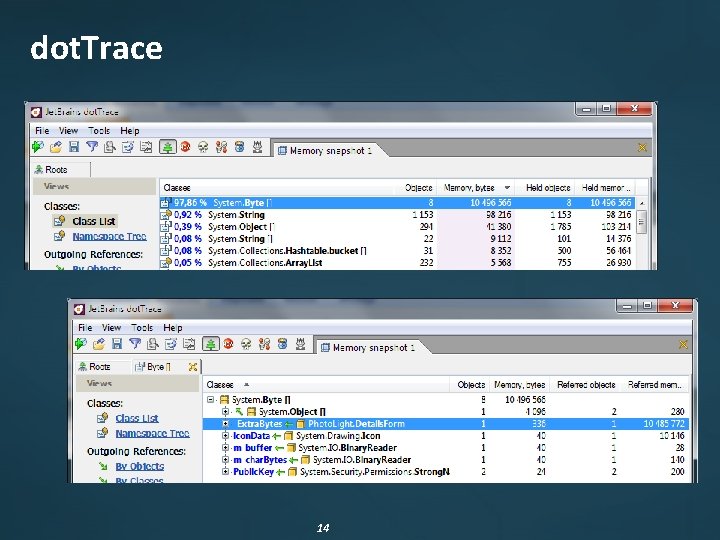The height and width of the screenshot is (540, 720).
Task: Click filter funnel icon in bottom window toolbar
Action: click(x=135, y=343)
